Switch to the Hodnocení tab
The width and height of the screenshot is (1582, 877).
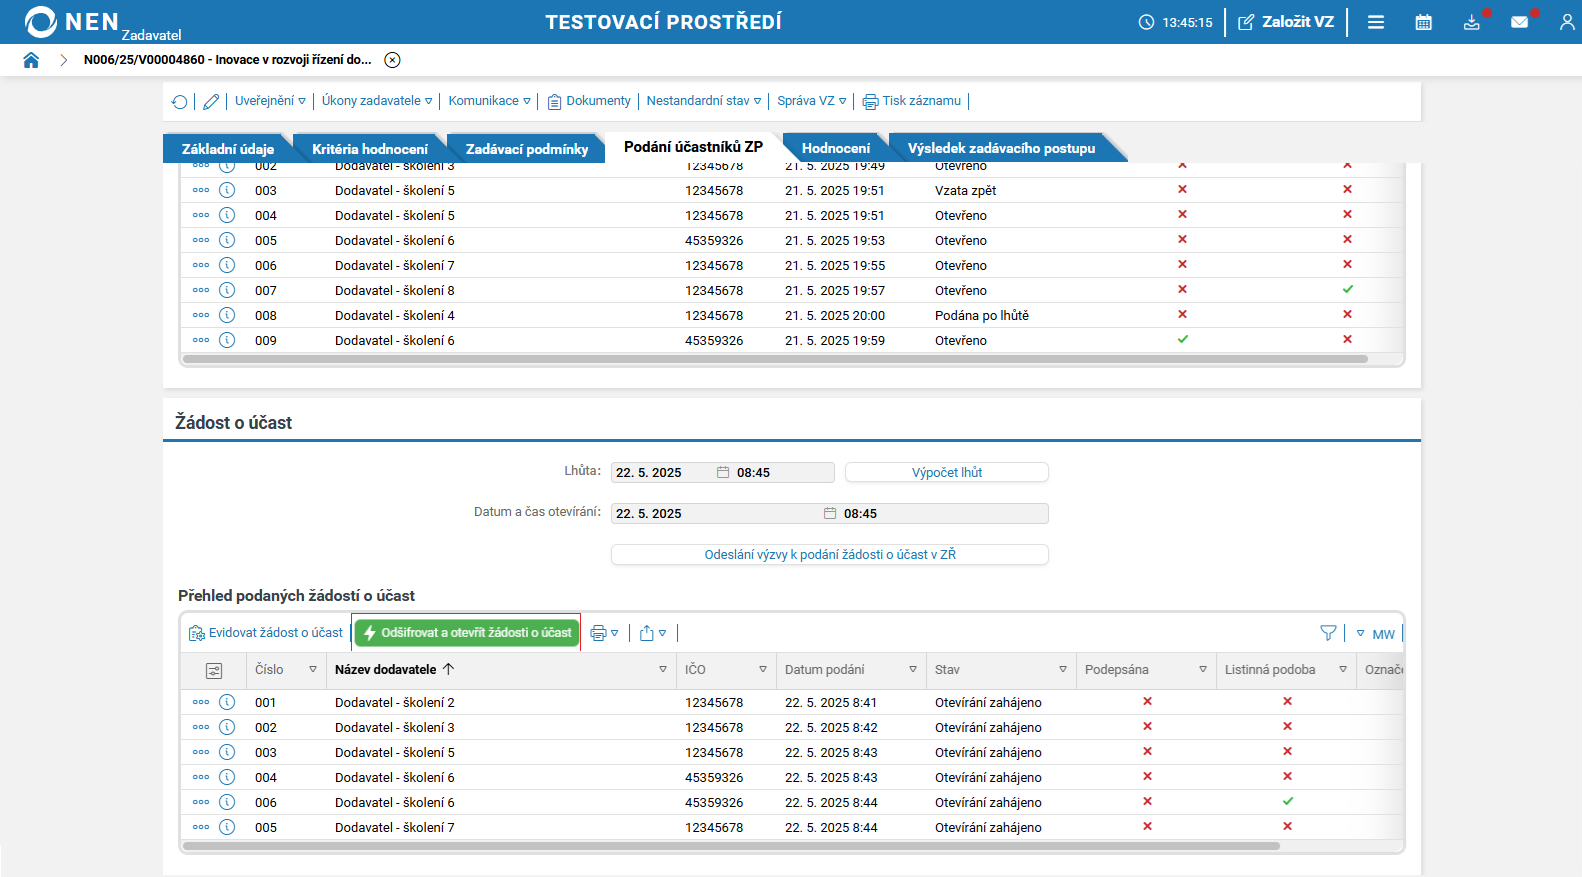835,148
